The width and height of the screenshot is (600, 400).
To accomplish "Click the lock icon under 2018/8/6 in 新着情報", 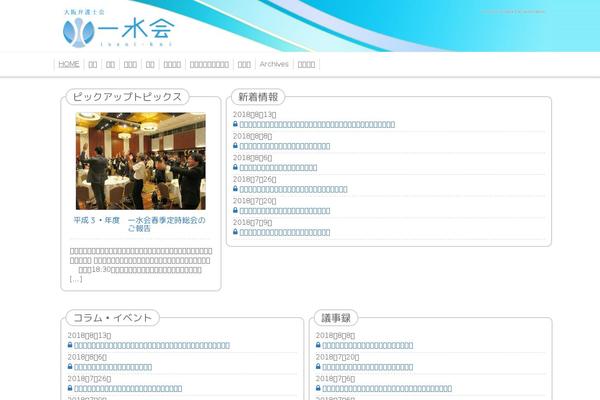I will 235,167.
